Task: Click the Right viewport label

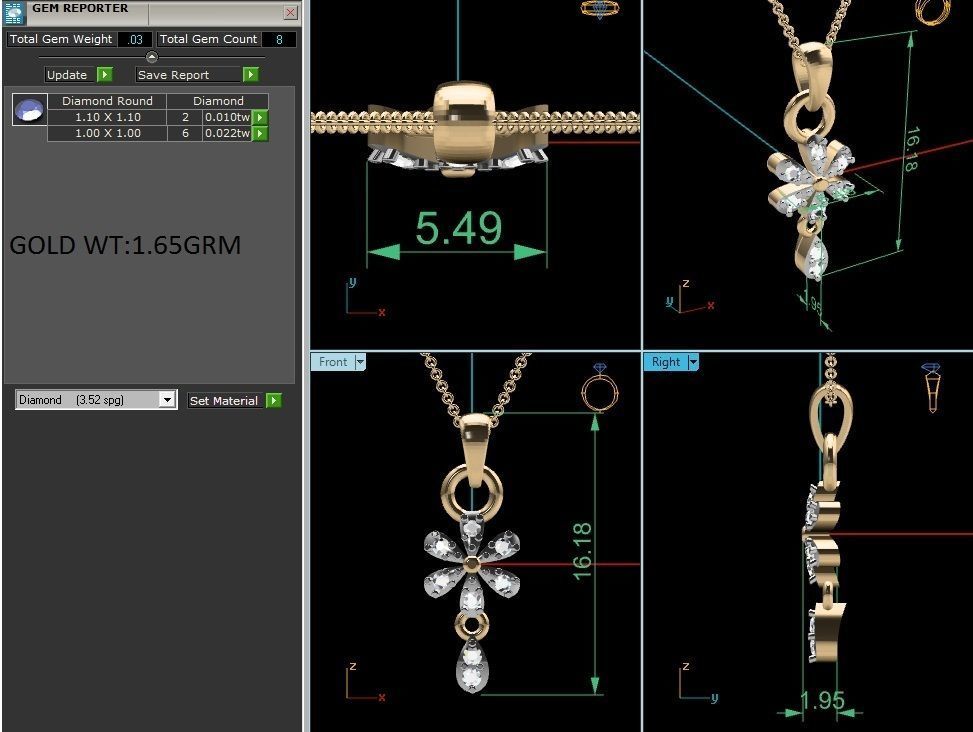Action: tap(666, 362)
